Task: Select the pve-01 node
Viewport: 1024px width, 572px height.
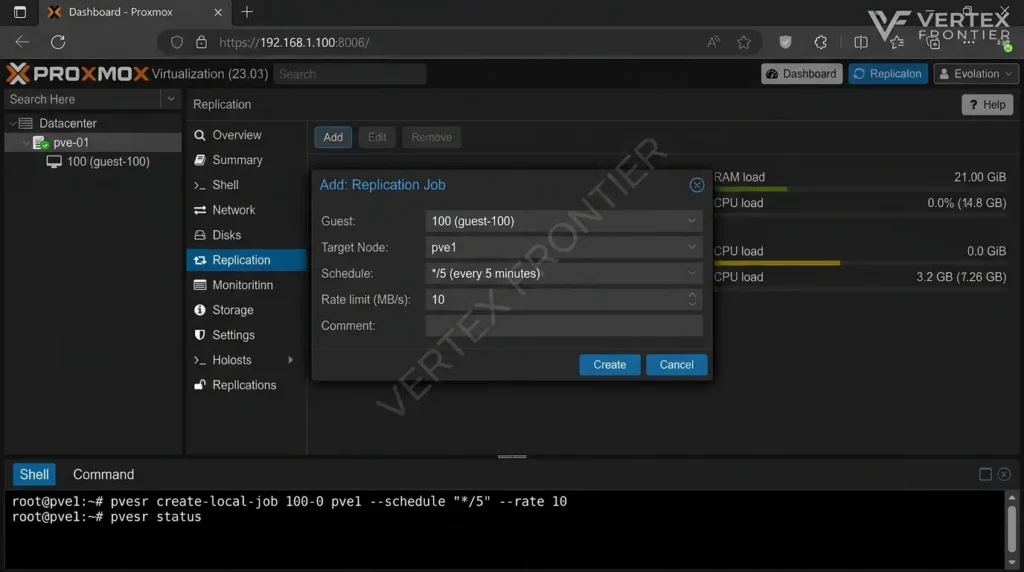Action: pos(71,142)
